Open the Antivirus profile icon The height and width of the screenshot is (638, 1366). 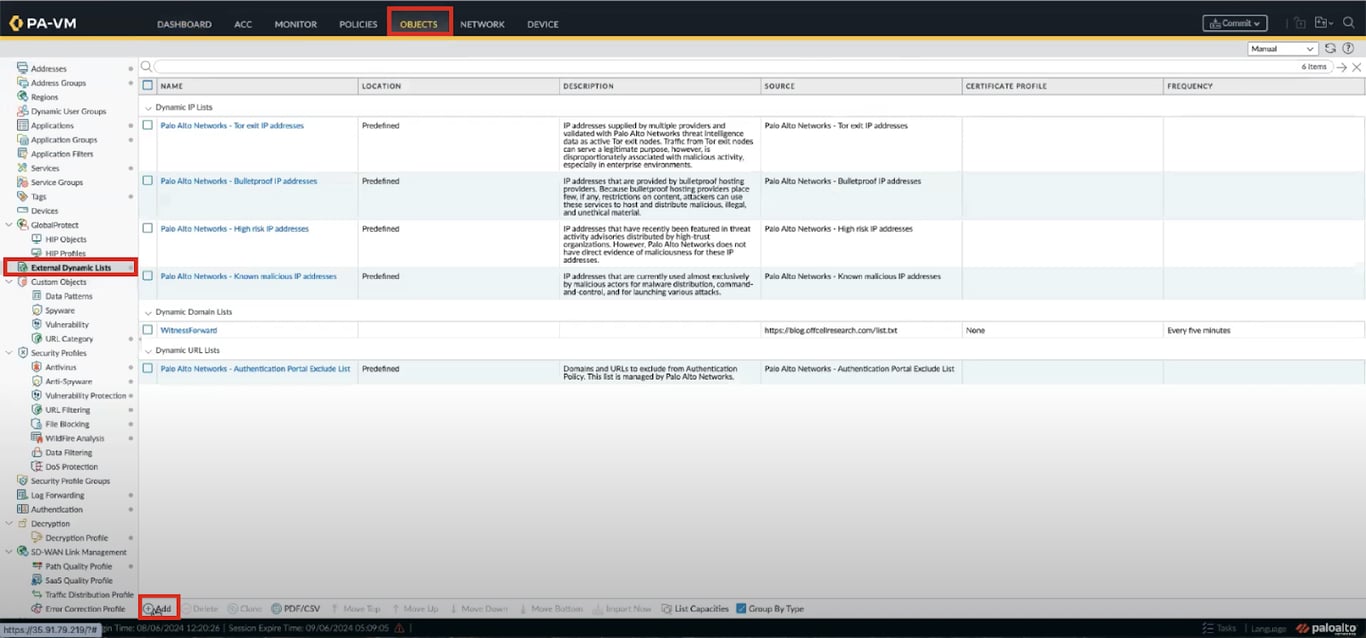pos(36,367)
